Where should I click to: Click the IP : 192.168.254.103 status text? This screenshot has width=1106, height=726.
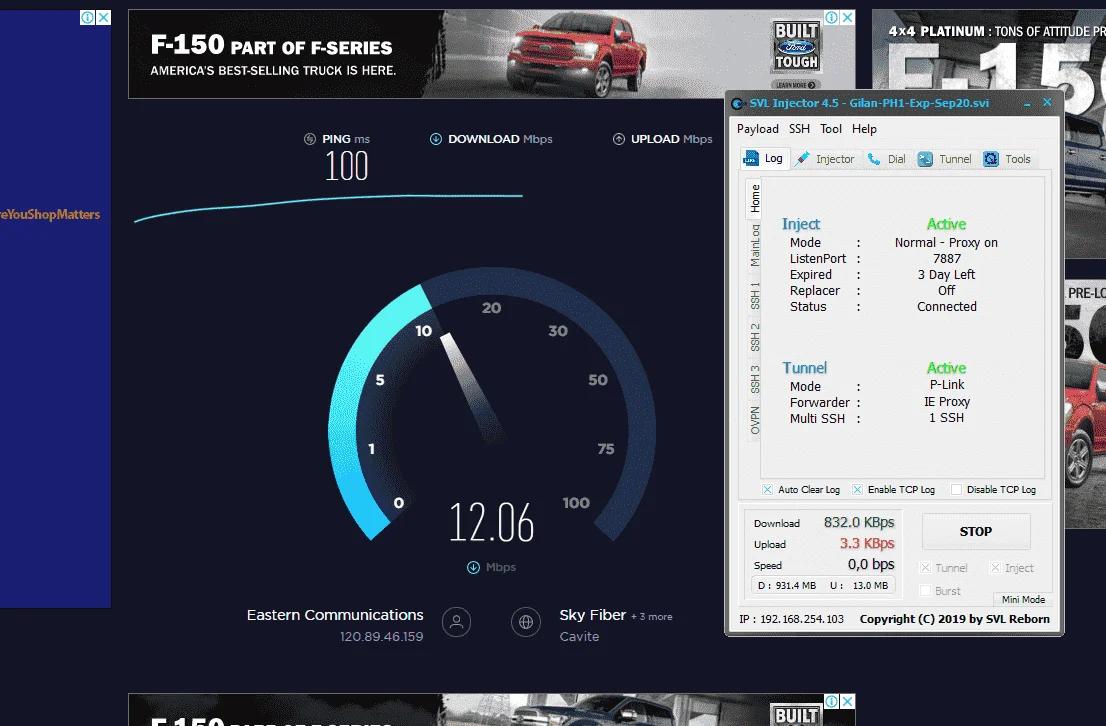click(x=791, y=619)
